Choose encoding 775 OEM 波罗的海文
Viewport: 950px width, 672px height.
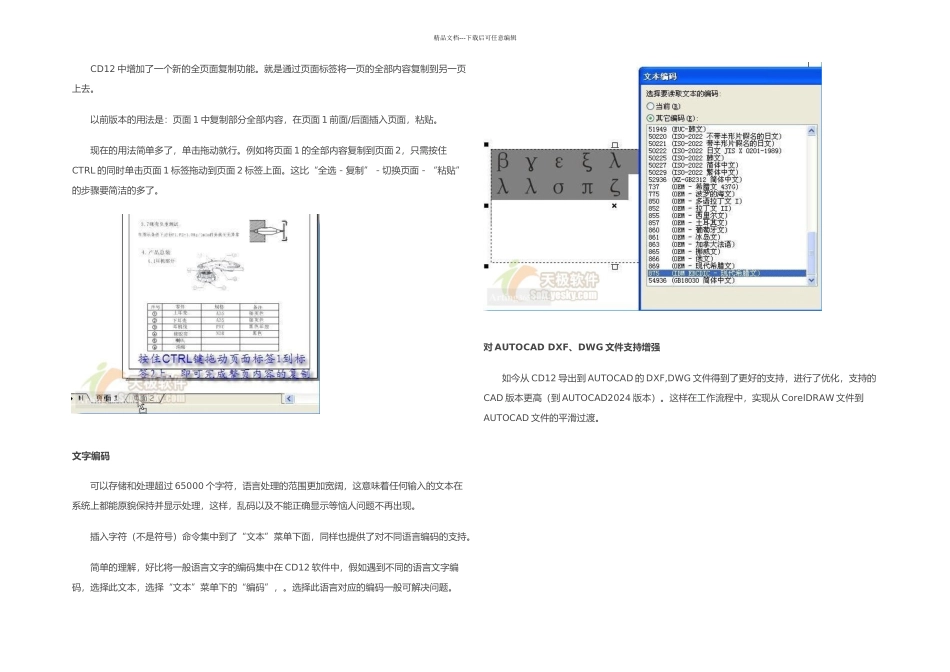click(726, 194)
